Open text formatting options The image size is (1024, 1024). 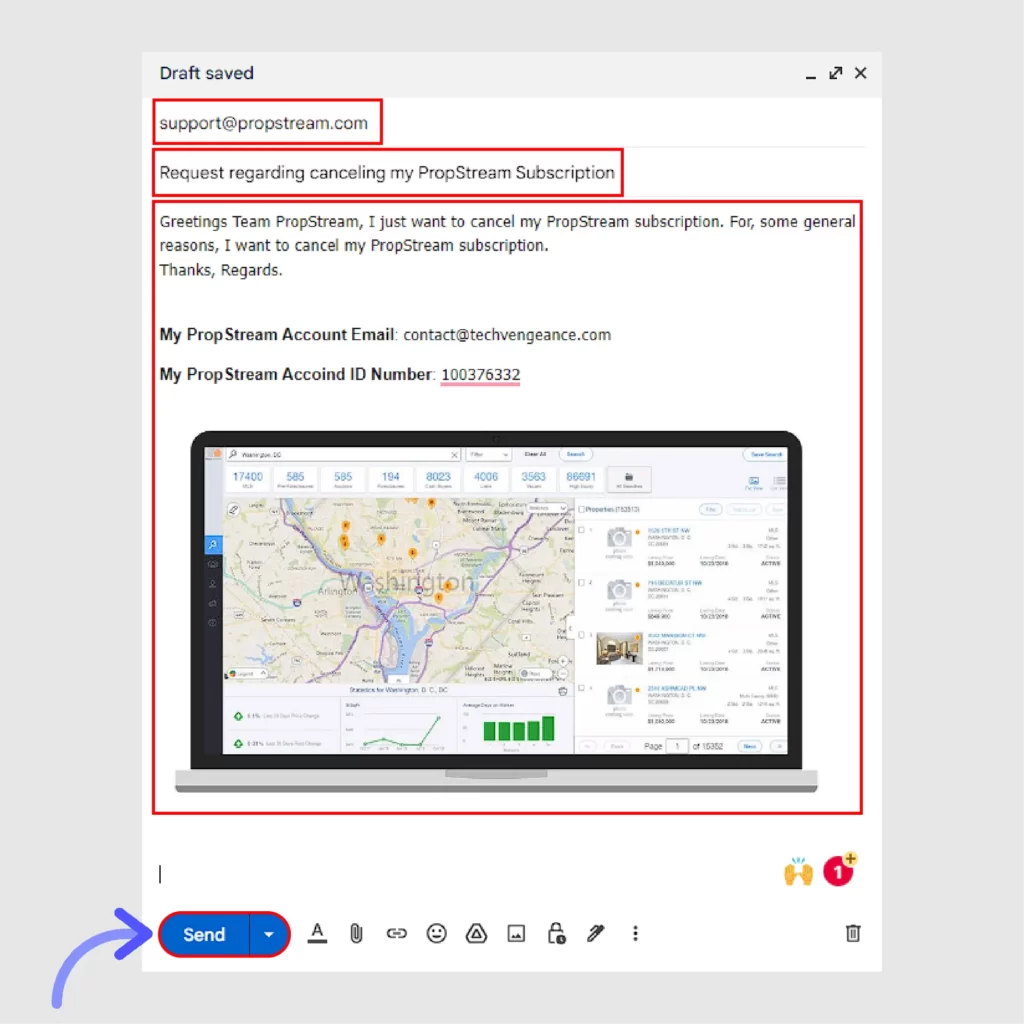317,933
